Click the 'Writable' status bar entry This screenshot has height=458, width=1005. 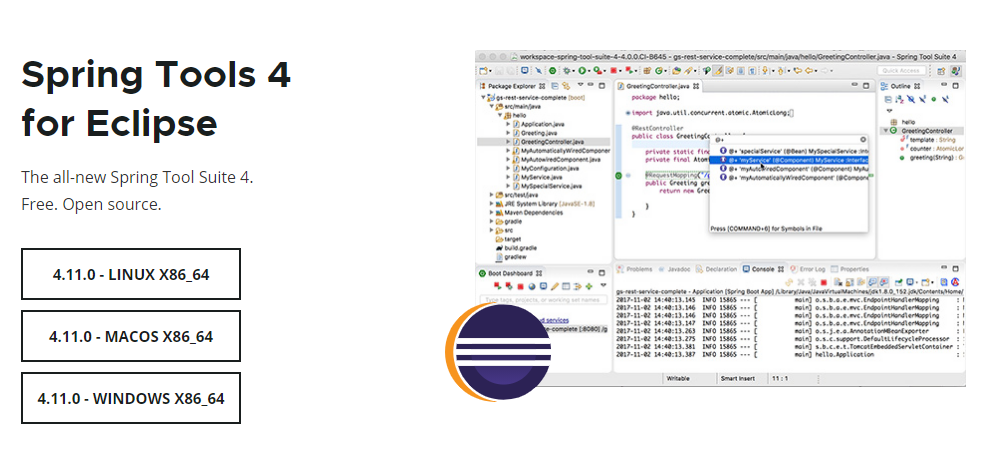click(x=678, y=379)
